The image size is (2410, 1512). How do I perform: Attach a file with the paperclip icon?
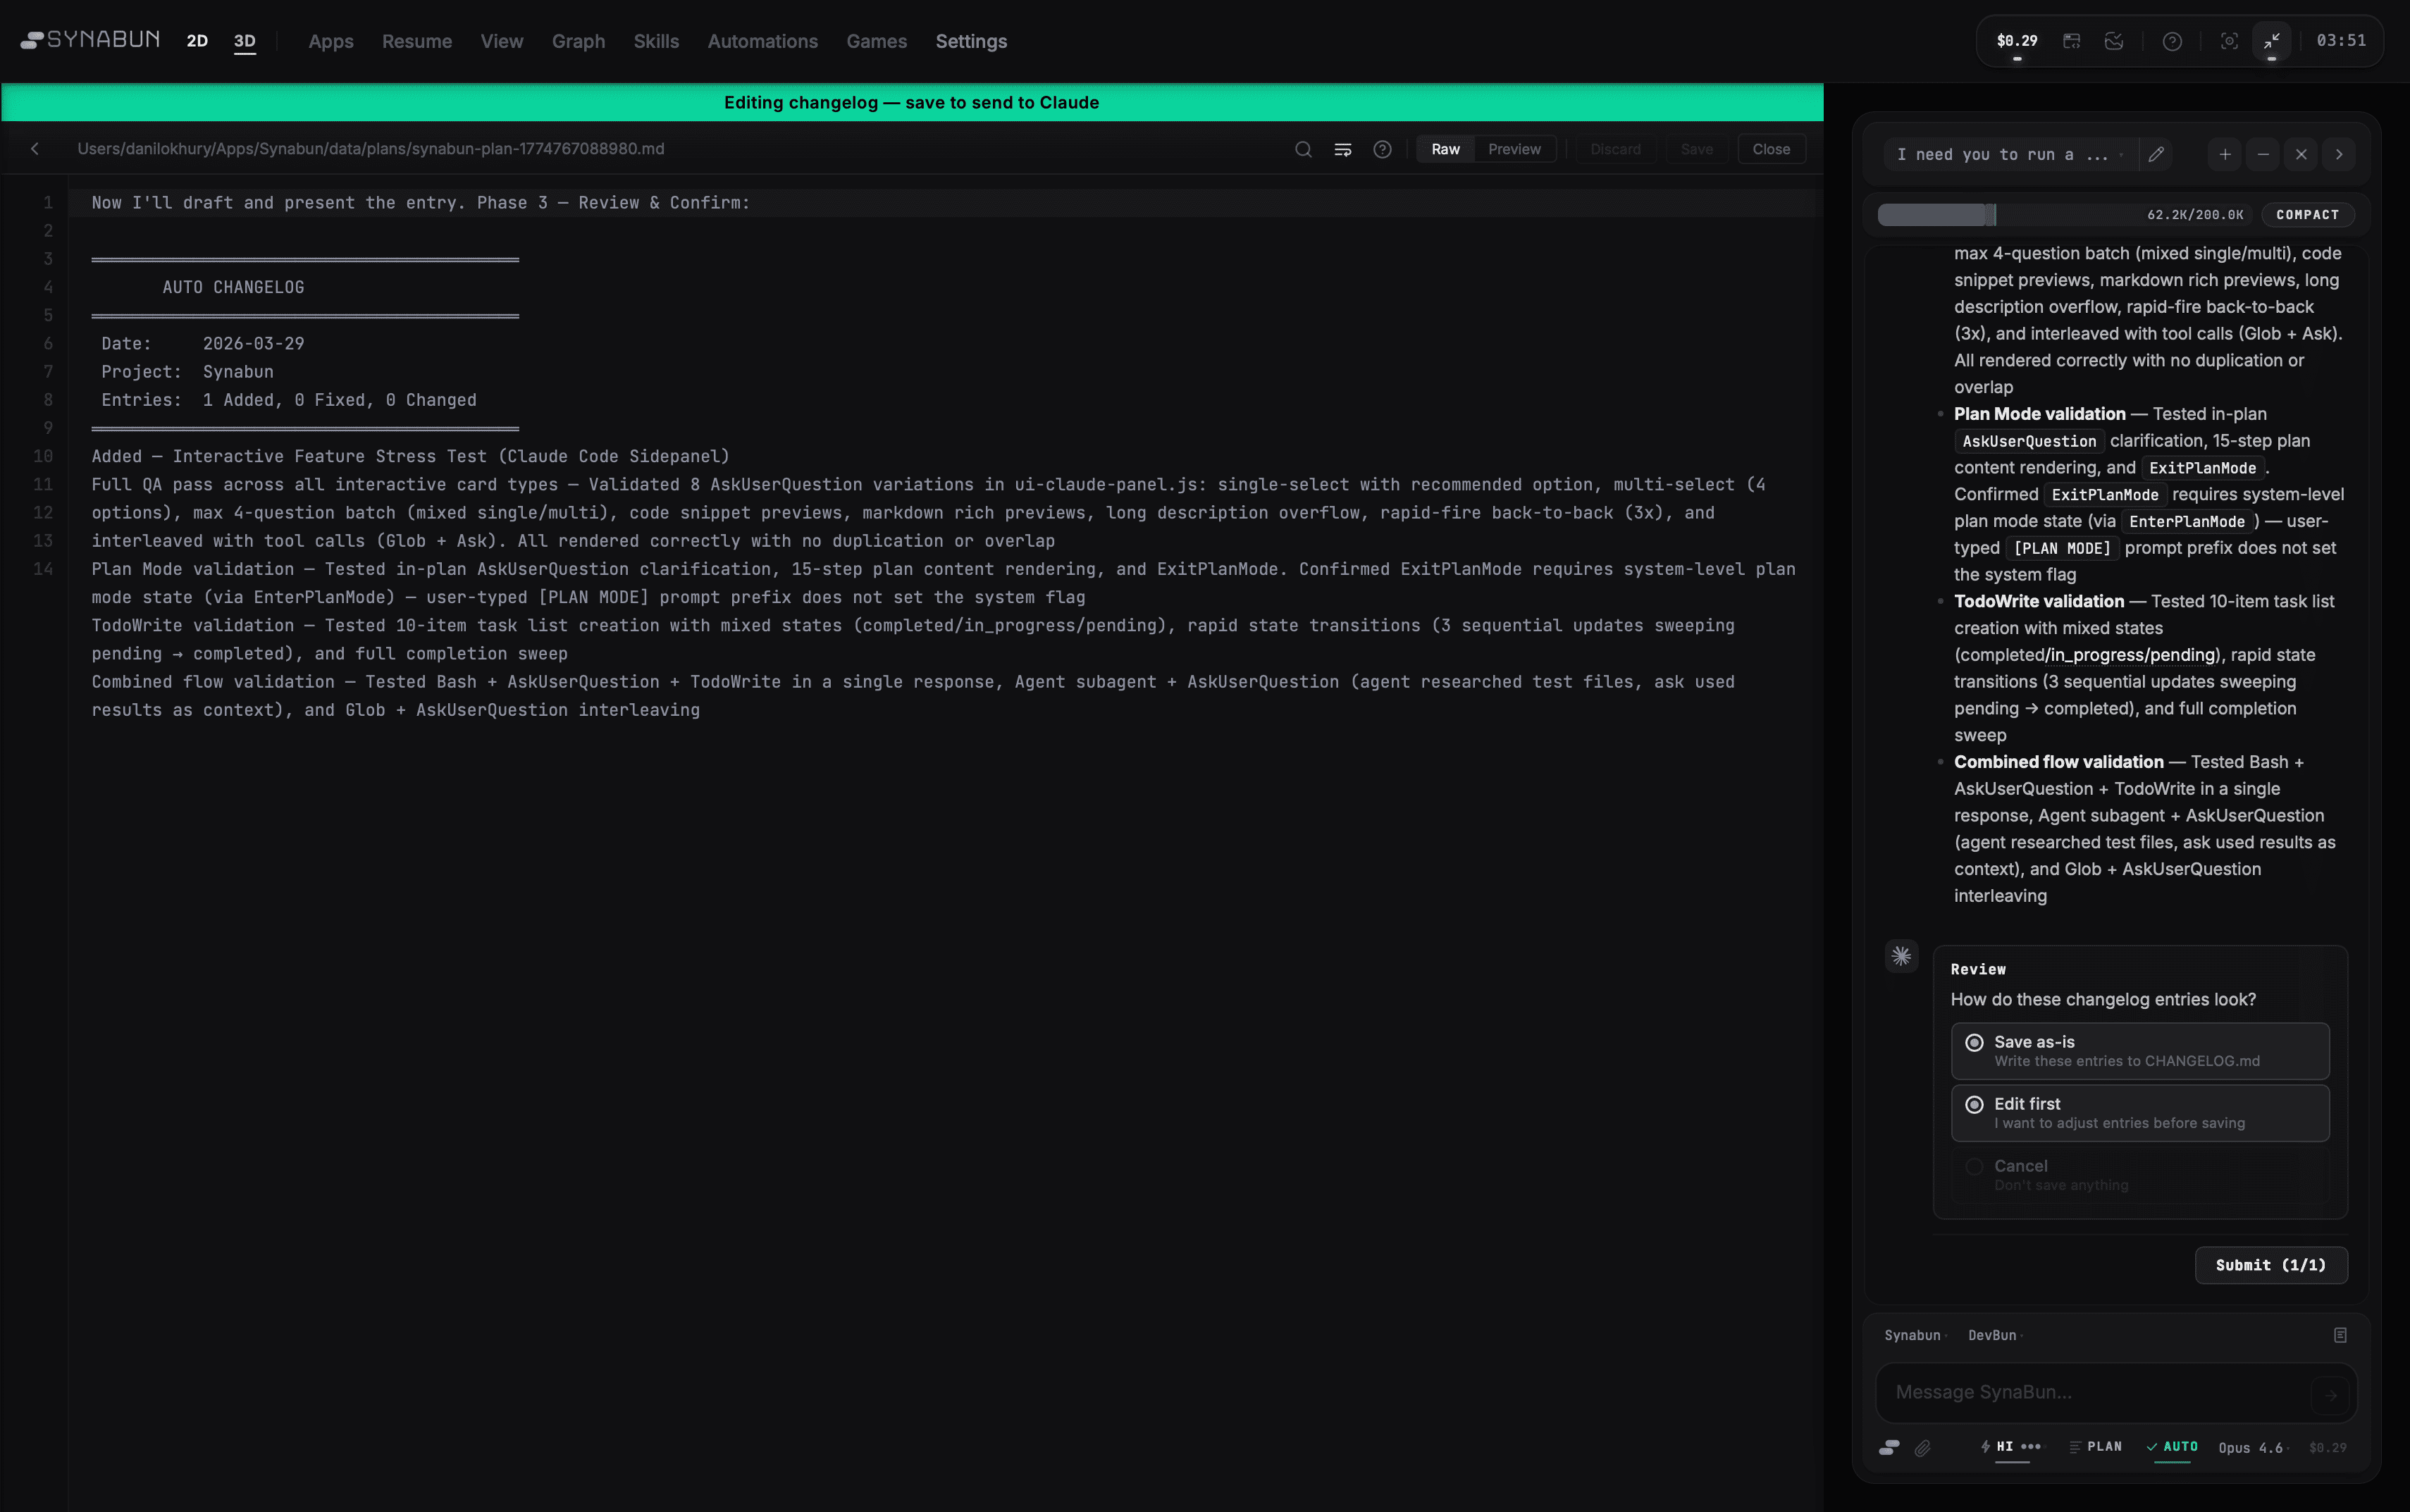coord(1922,1448)
